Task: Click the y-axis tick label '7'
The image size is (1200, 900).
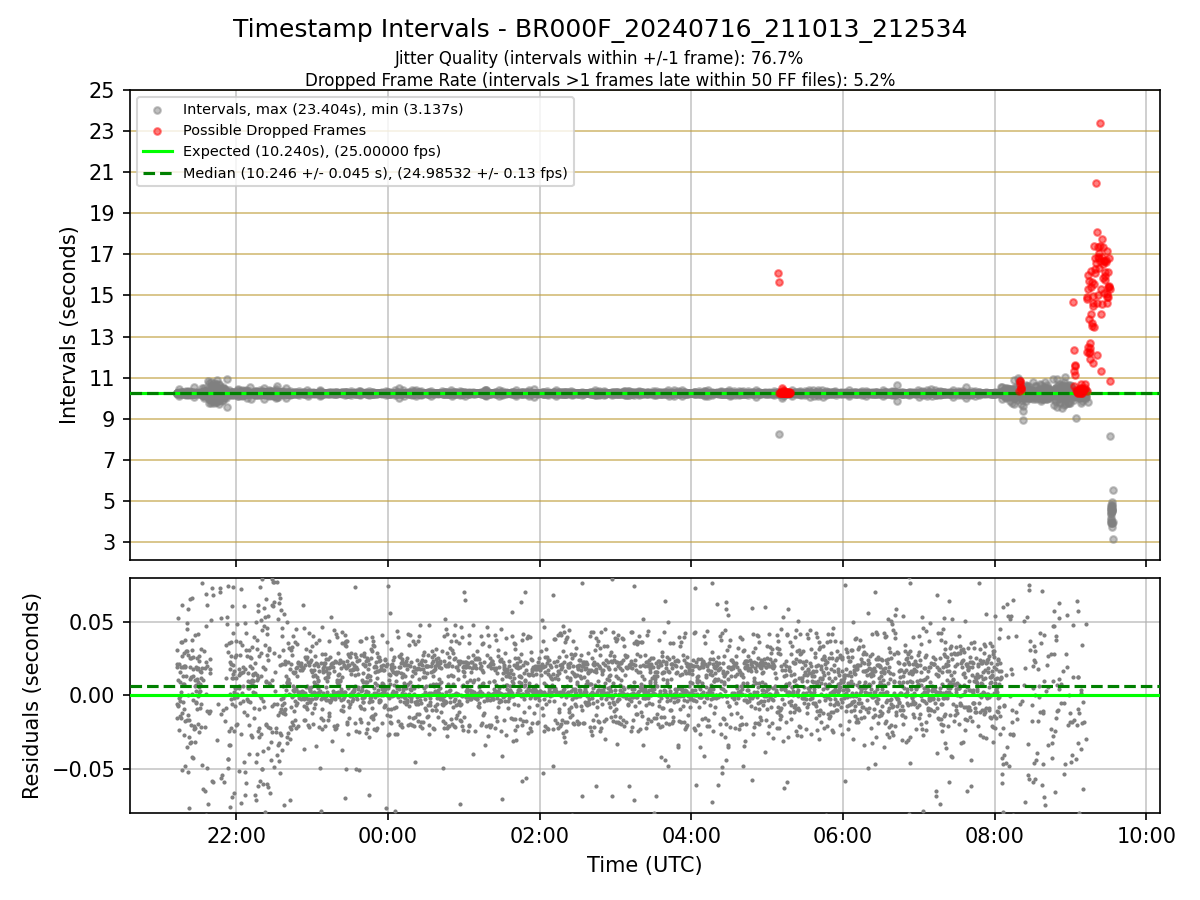Action: pyautogui.click(x=108, y=460)
